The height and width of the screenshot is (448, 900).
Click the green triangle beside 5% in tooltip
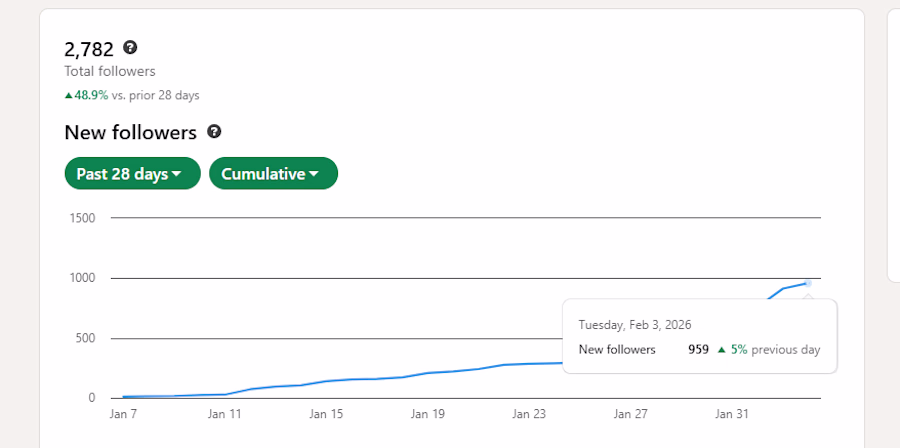click(x=722, y=349)
